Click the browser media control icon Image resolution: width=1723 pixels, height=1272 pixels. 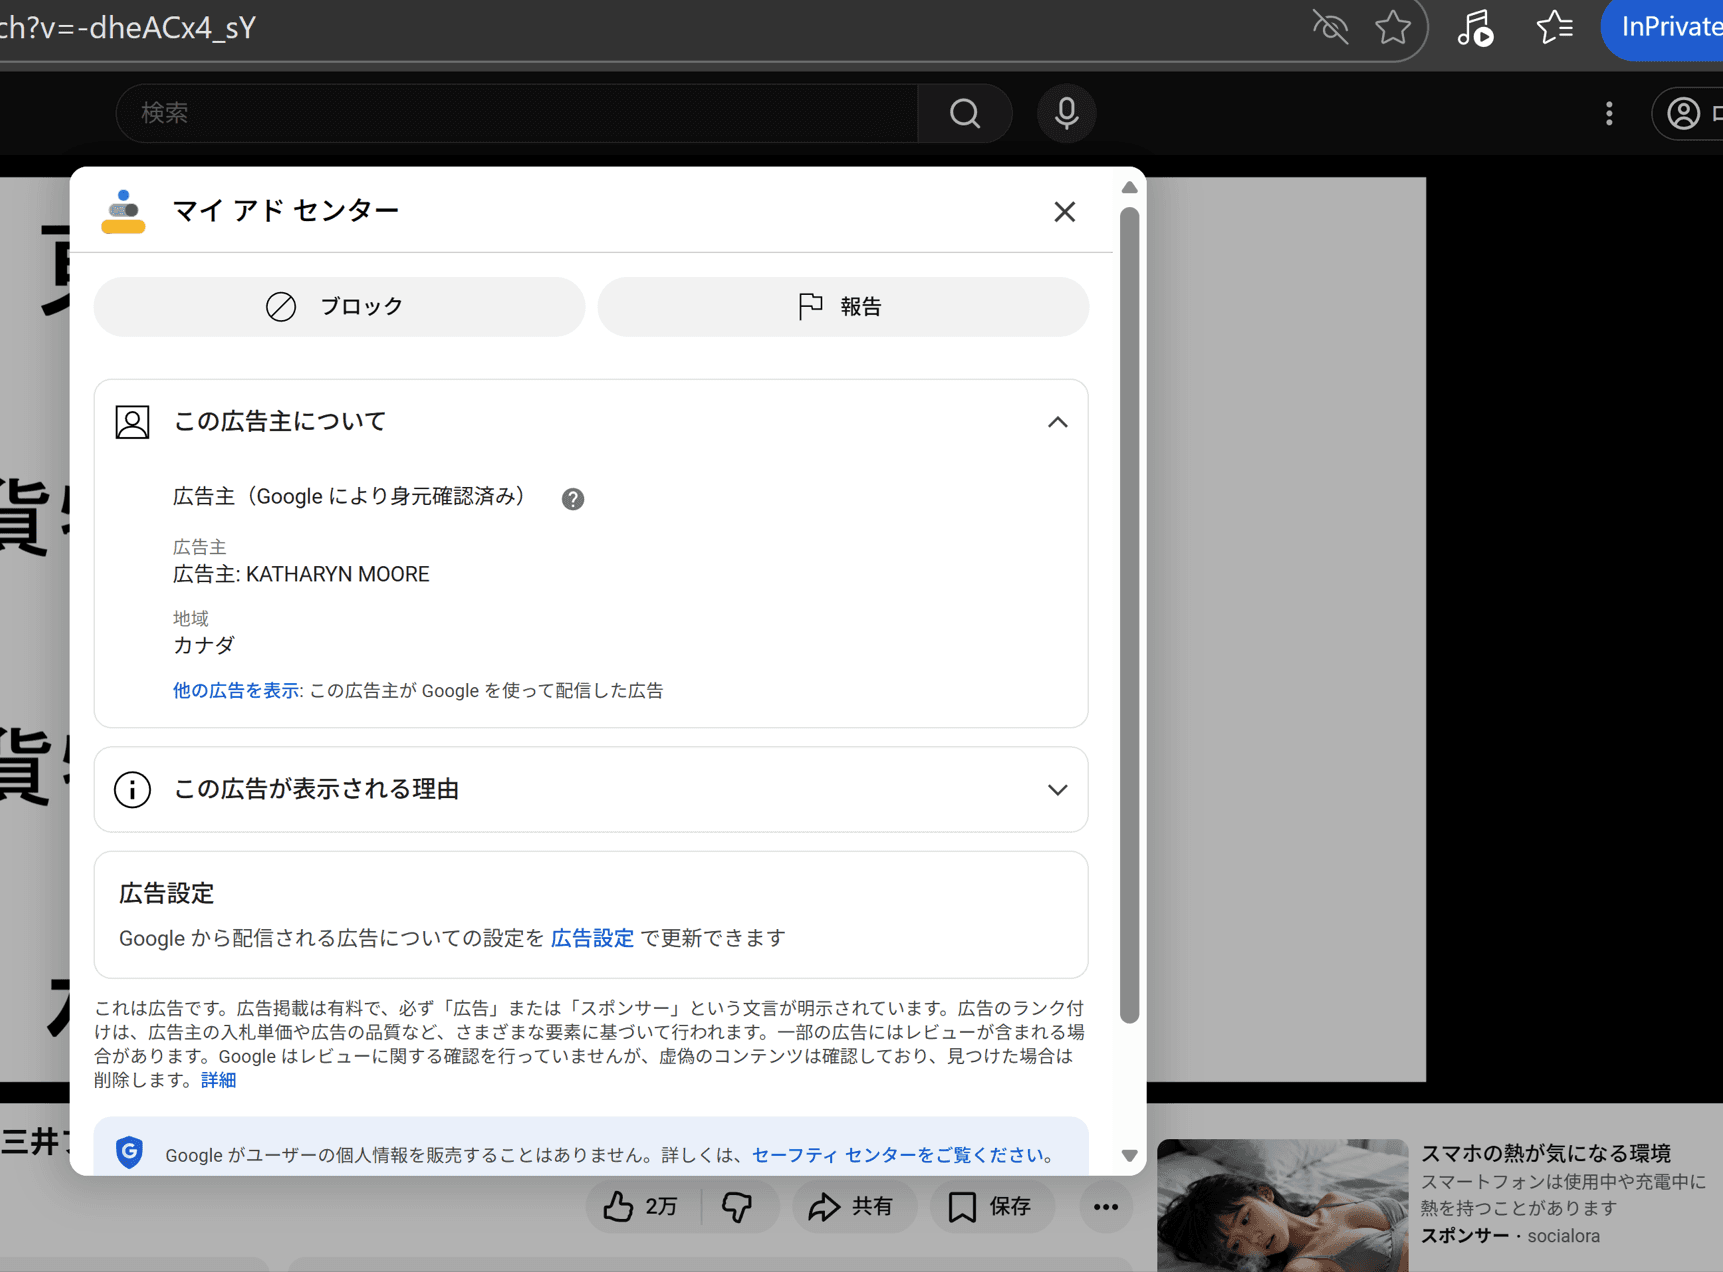pyautogui.click(x=1475, y=28)
